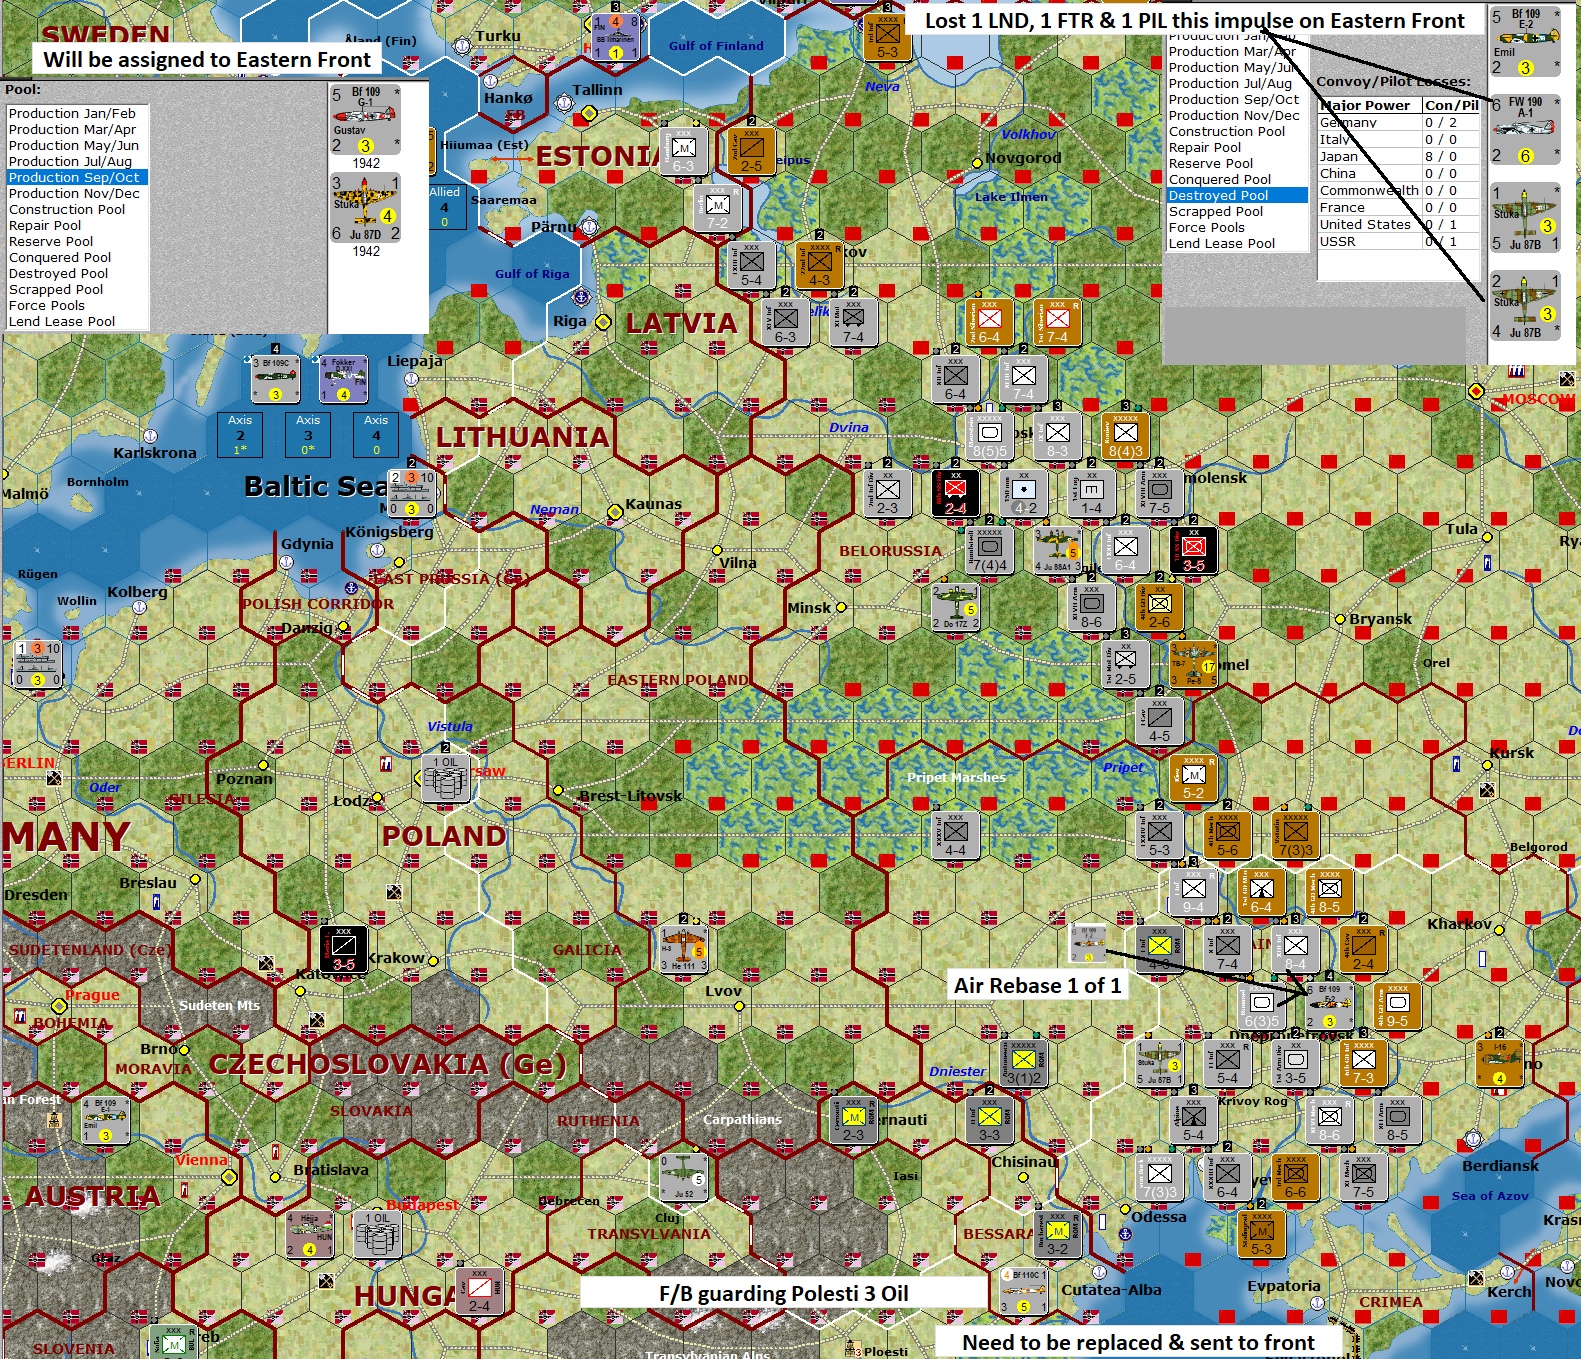Image resolution: width=1581 pixels, height=1359 pixels.
Task: Choose Production Nov/Dec in left Pool list
Action: pos(77,193)
